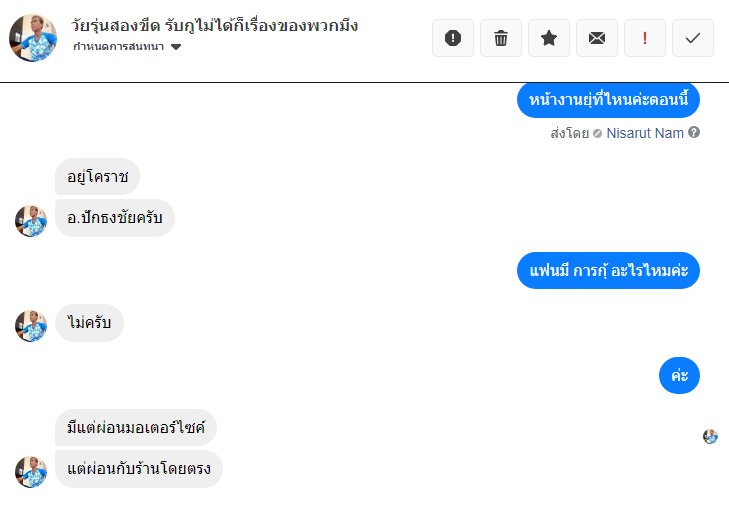Viewport: 729px width, 520px height.
Task: Click the small seen-receipt avatar at right
Action: click(710, 436)
